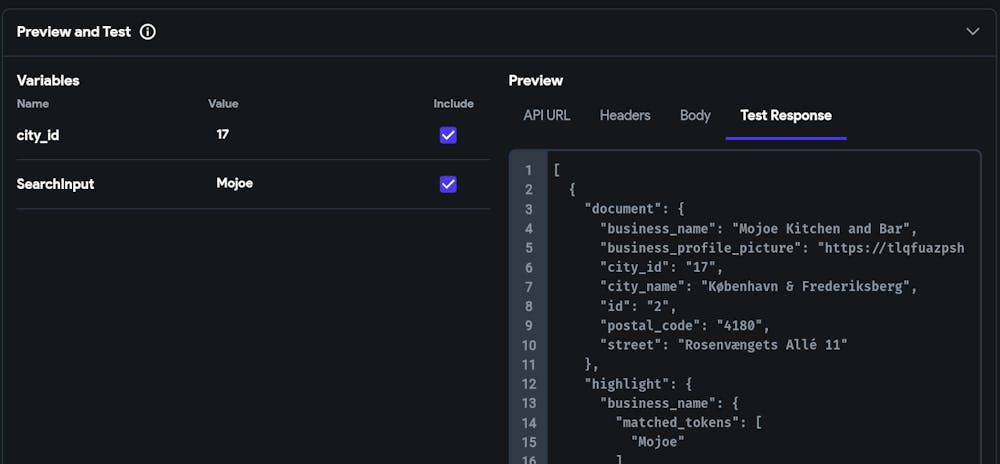
Task: Toggle the SearchInput Include checkbox
Action: (448, 184)
